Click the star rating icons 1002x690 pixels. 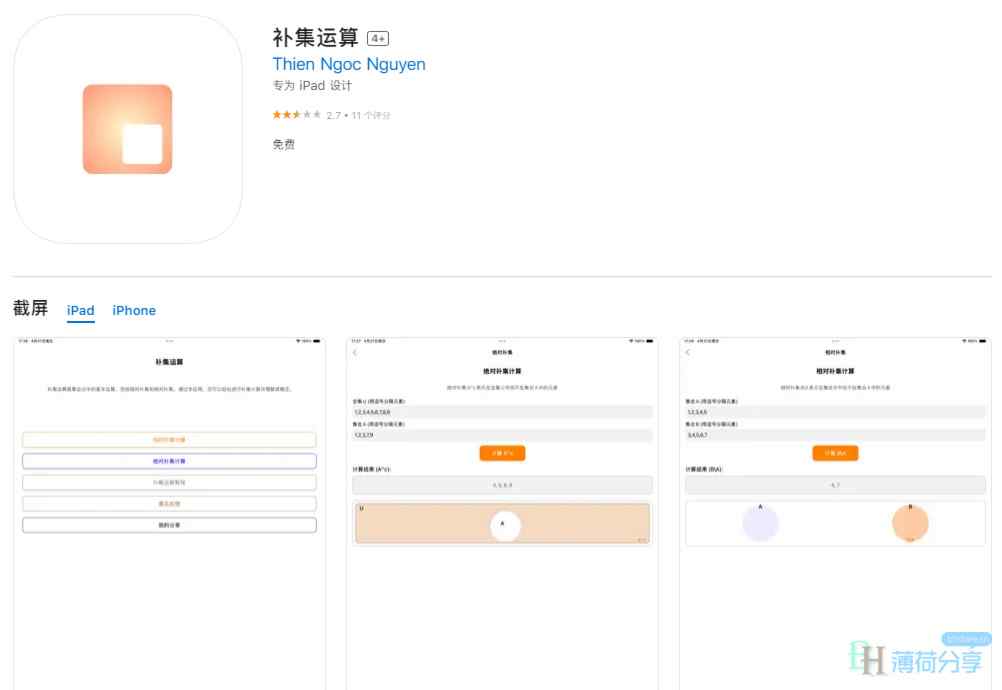pyautogui.click(x=296, y=115)
